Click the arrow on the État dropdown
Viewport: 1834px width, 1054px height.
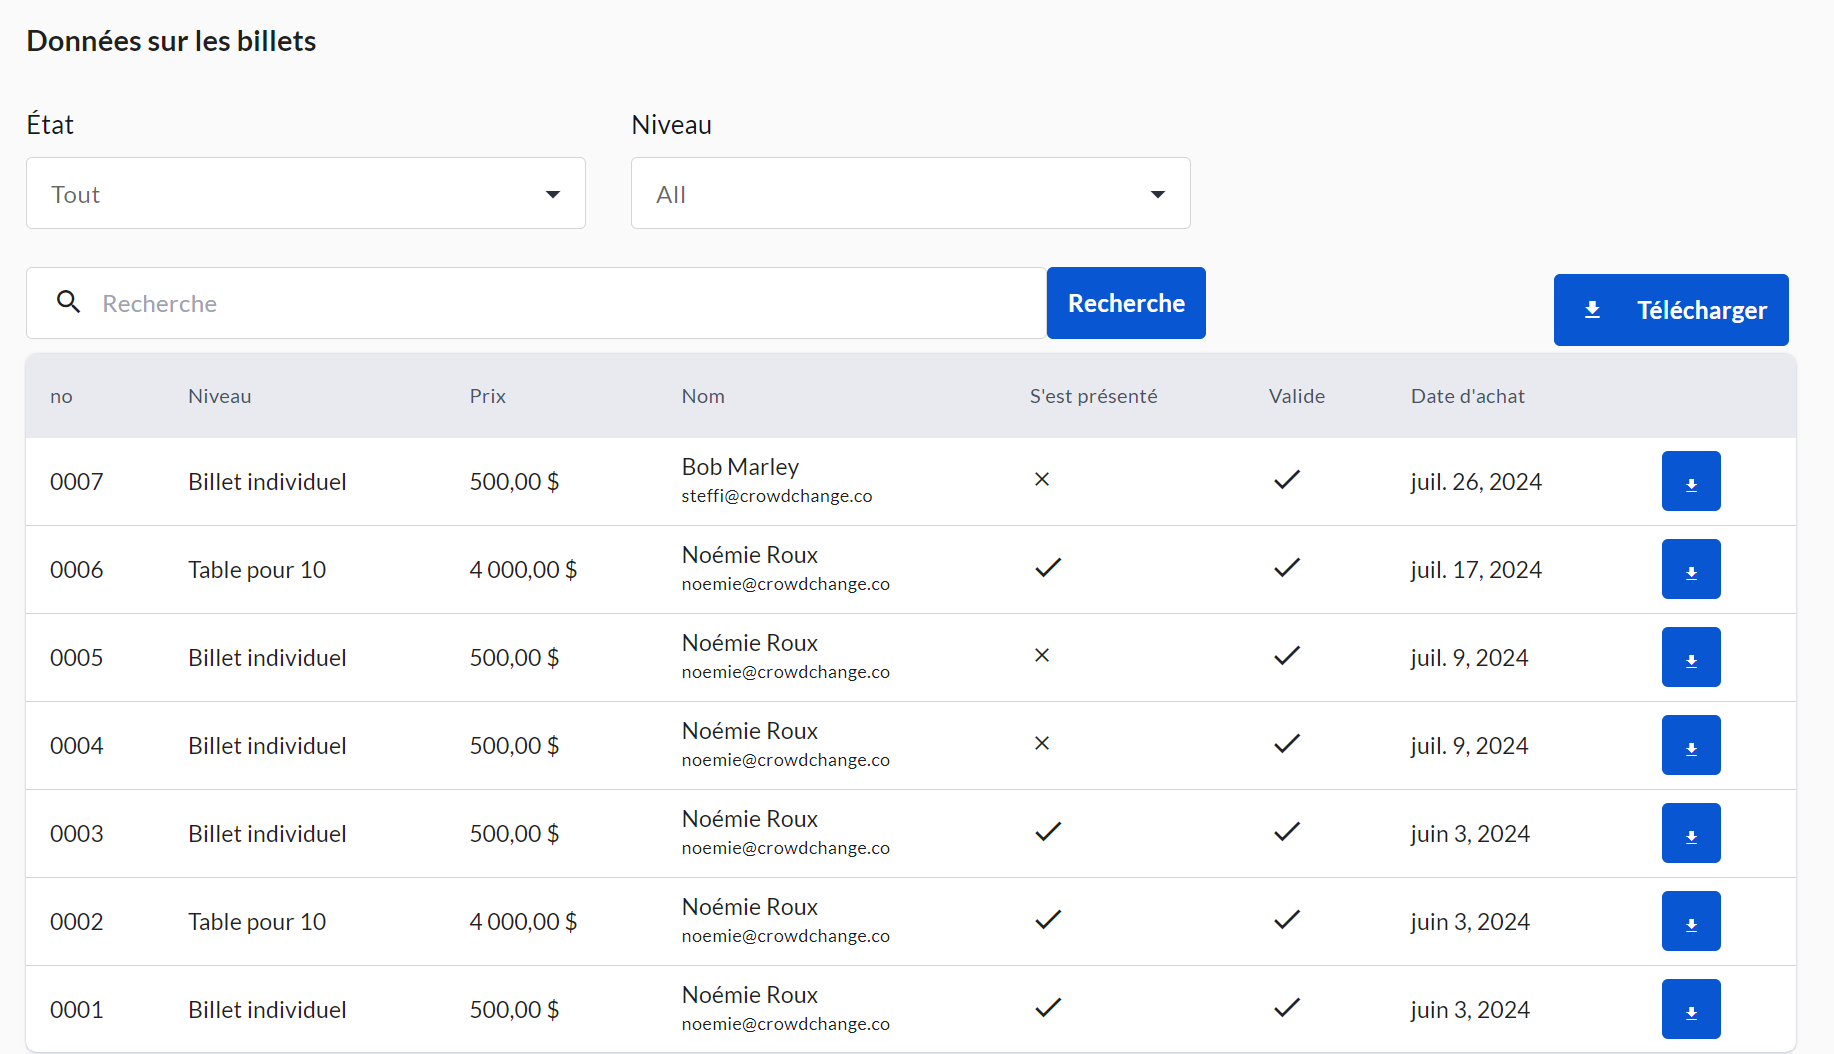coord(552,194)
